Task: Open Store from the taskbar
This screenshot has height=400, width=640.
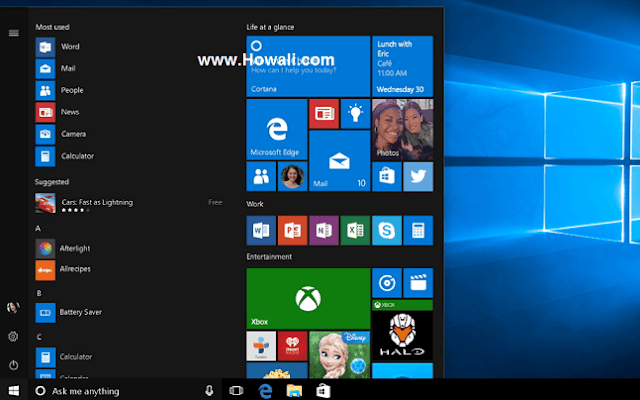Action: pos(323,391)
